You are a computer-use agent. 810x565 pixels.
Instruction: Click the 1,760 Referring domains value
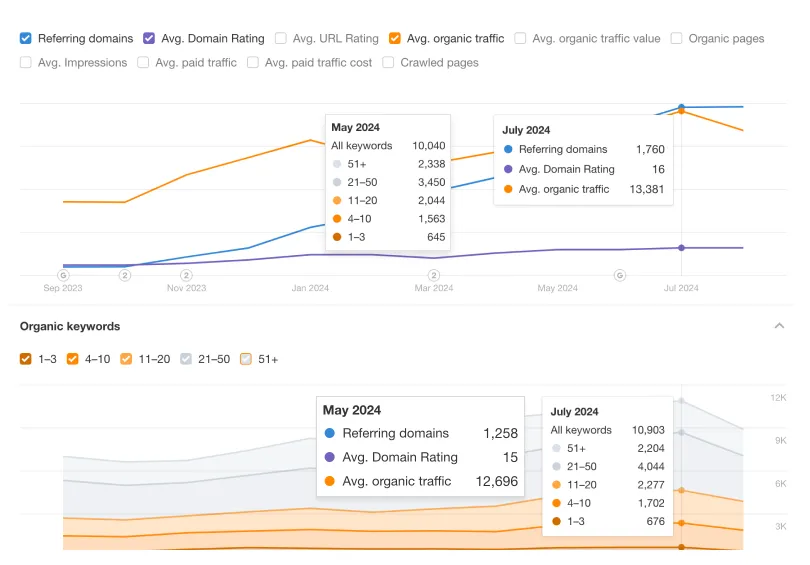click(650, 149)
